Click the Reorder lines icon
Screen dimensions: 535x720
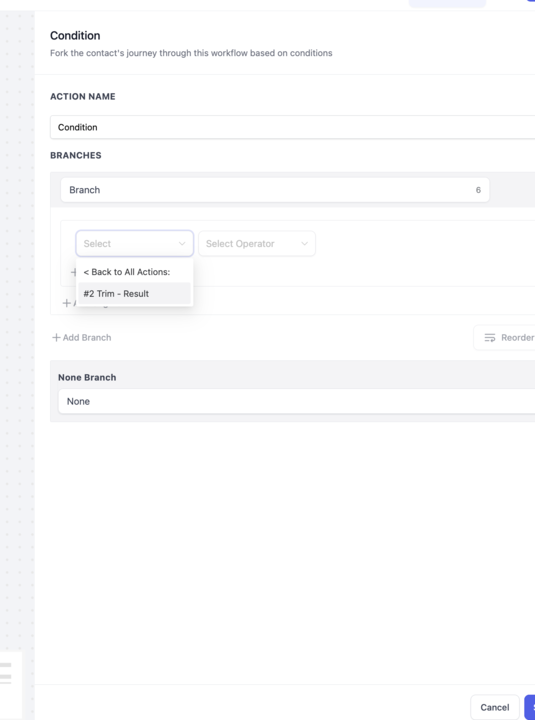490,338
